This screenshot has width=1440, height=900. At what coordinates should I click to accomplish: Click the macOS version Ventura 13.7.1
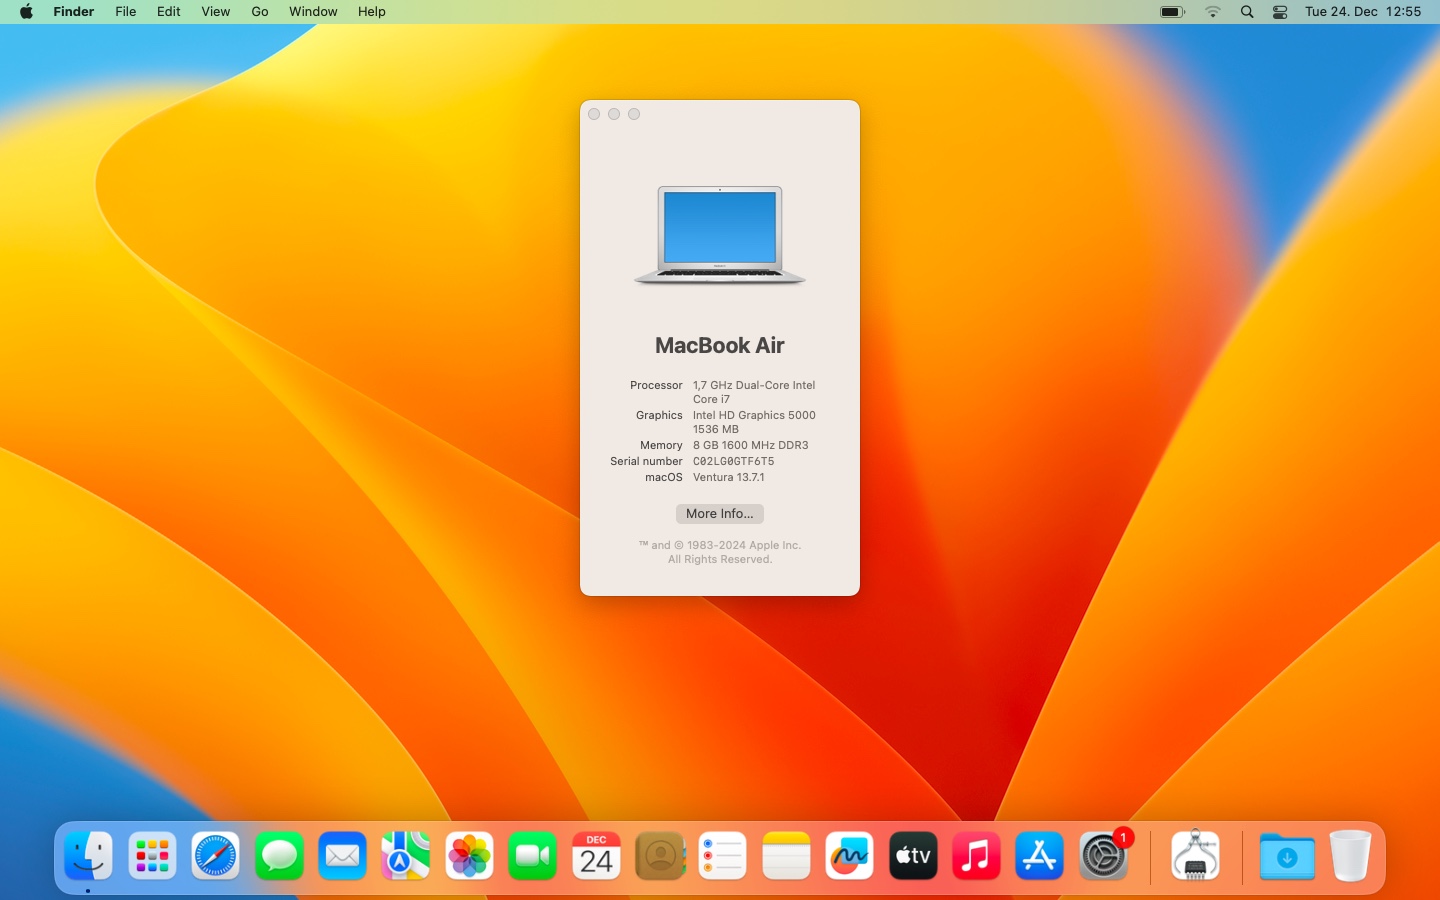(x=729, y=477)
